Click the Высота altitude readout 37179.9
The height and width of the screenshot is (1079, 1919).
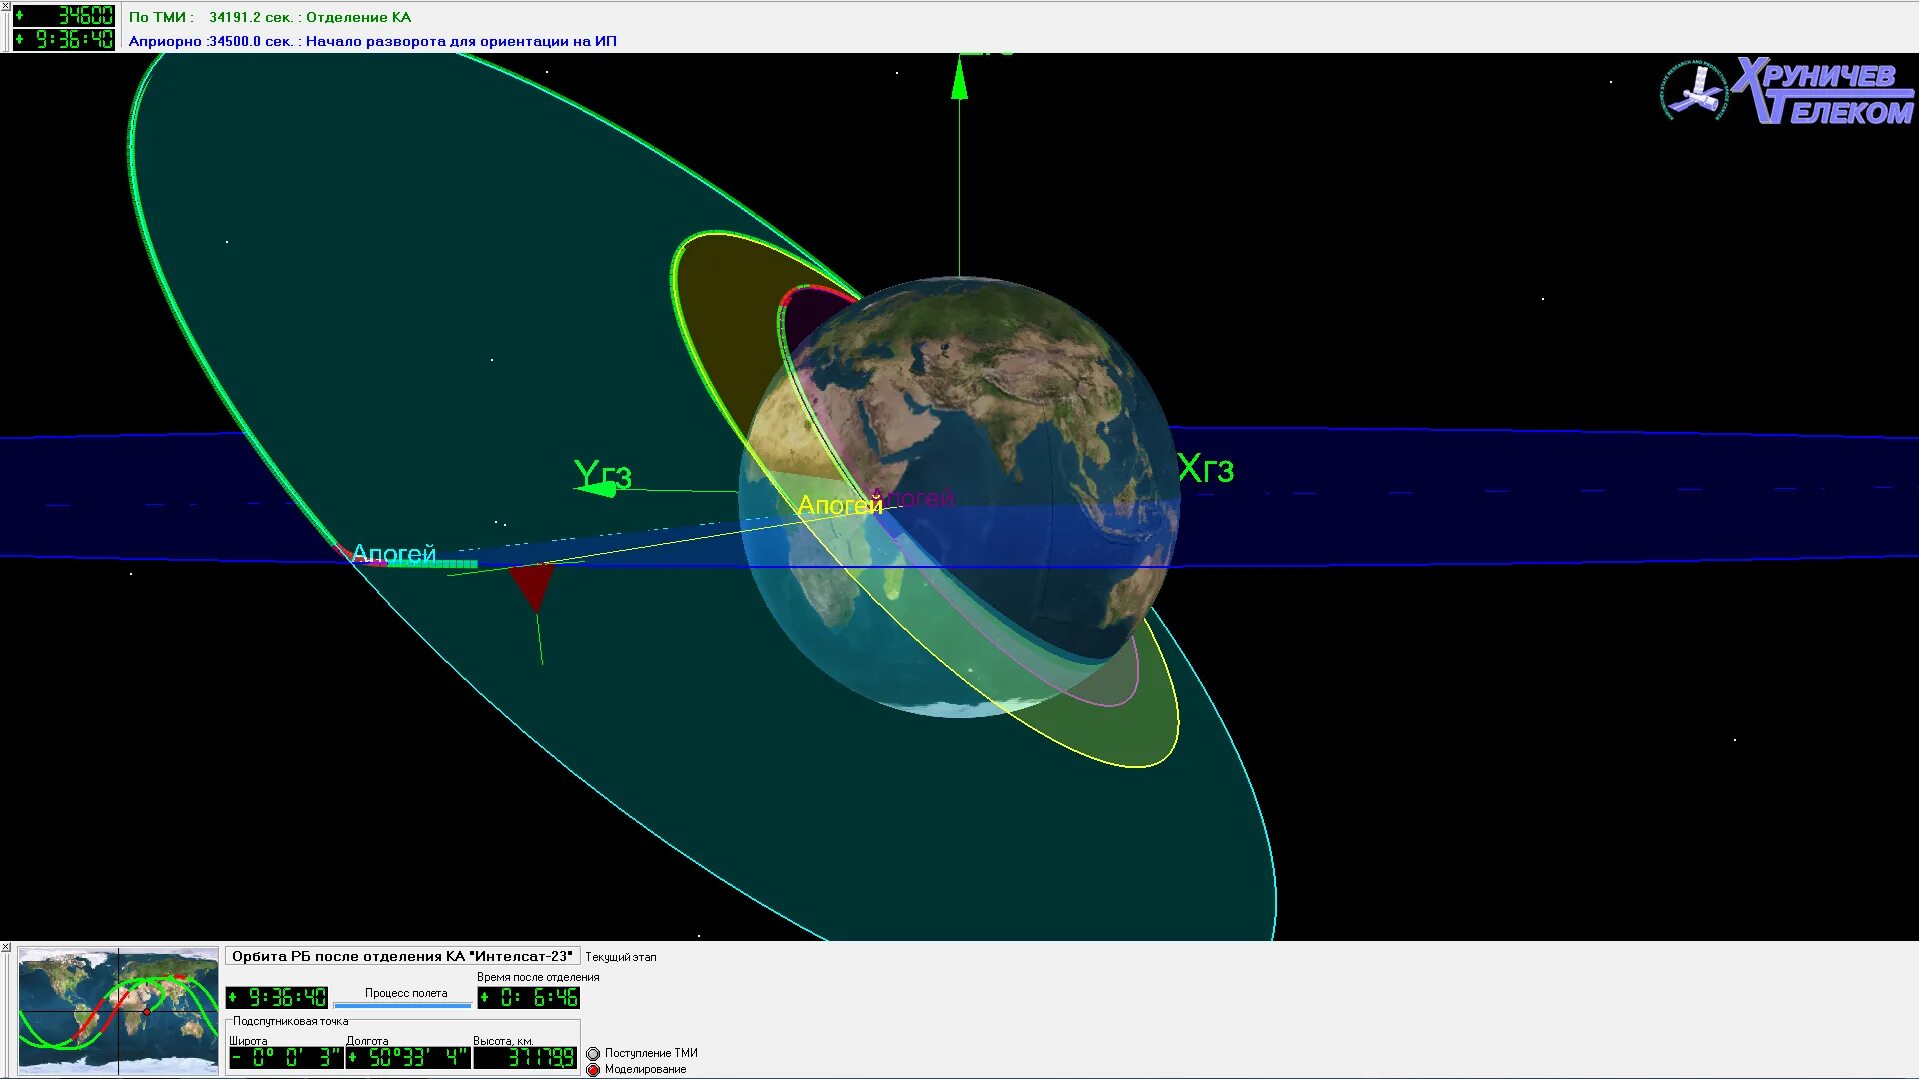click(526, 1057)
